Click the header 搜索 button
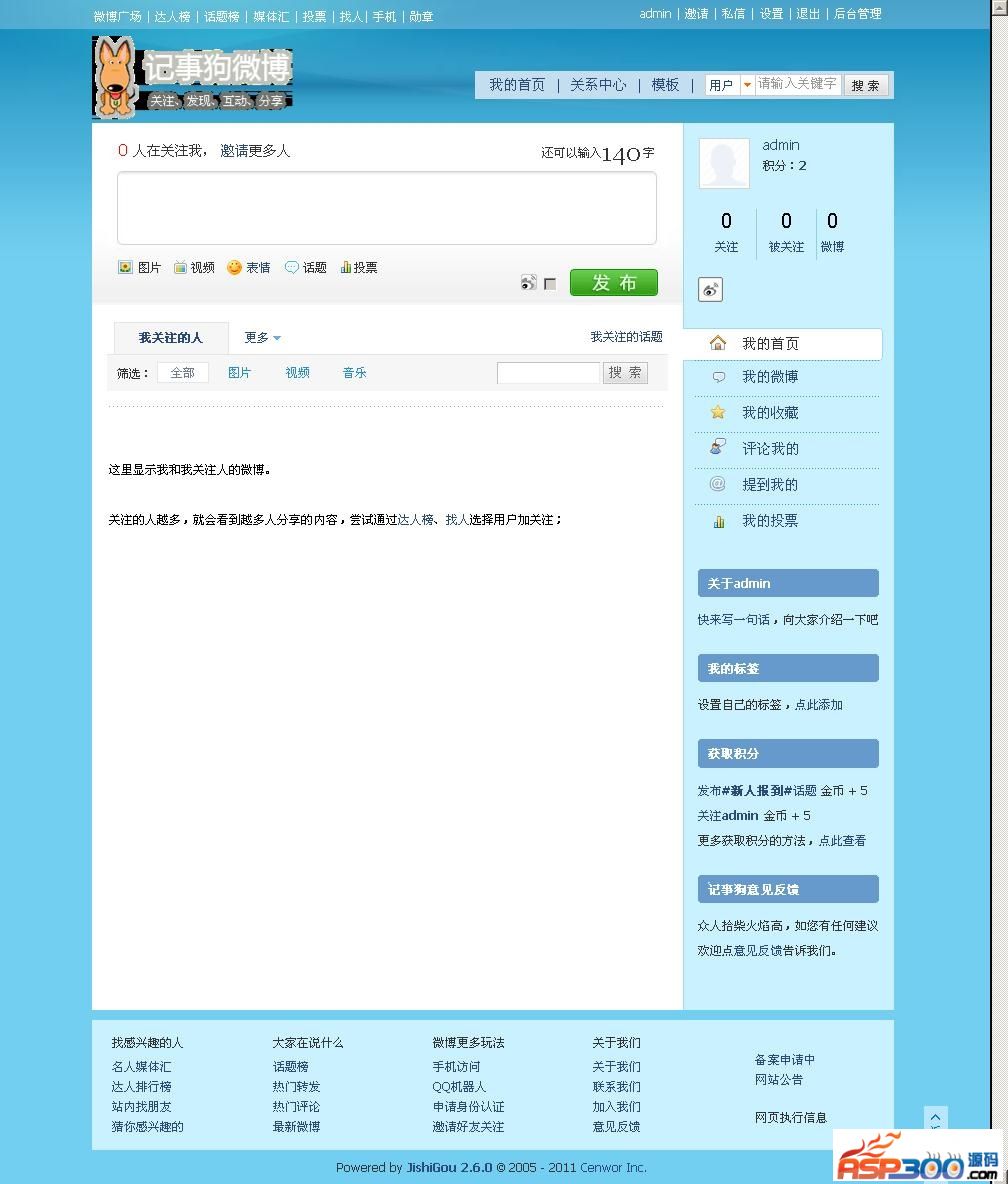This screenshot has height=1184, width=1008. (x=865, y=85)
